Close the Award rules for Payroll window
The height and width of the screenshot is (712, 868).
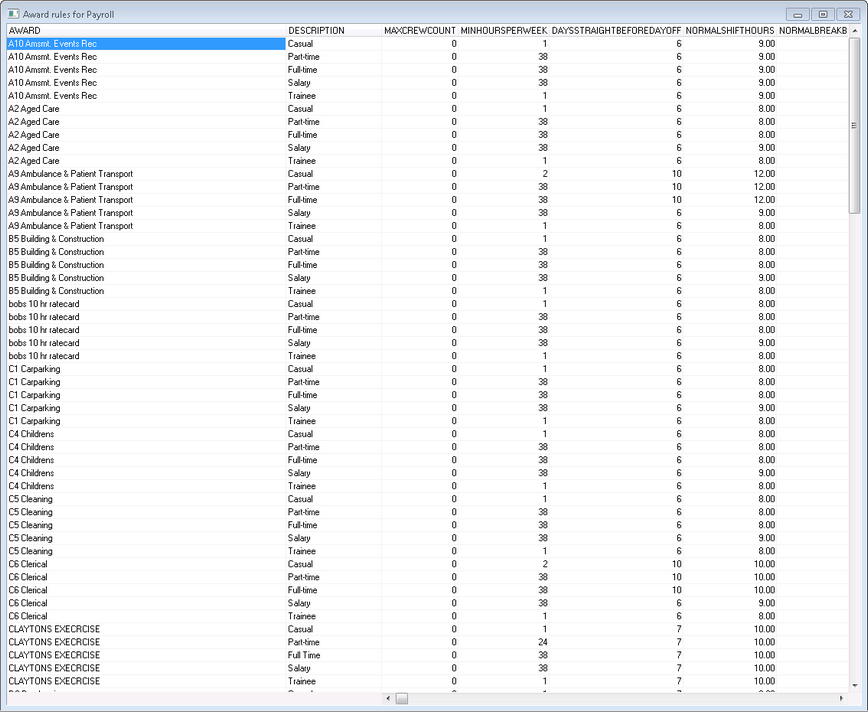coord(847,15)
